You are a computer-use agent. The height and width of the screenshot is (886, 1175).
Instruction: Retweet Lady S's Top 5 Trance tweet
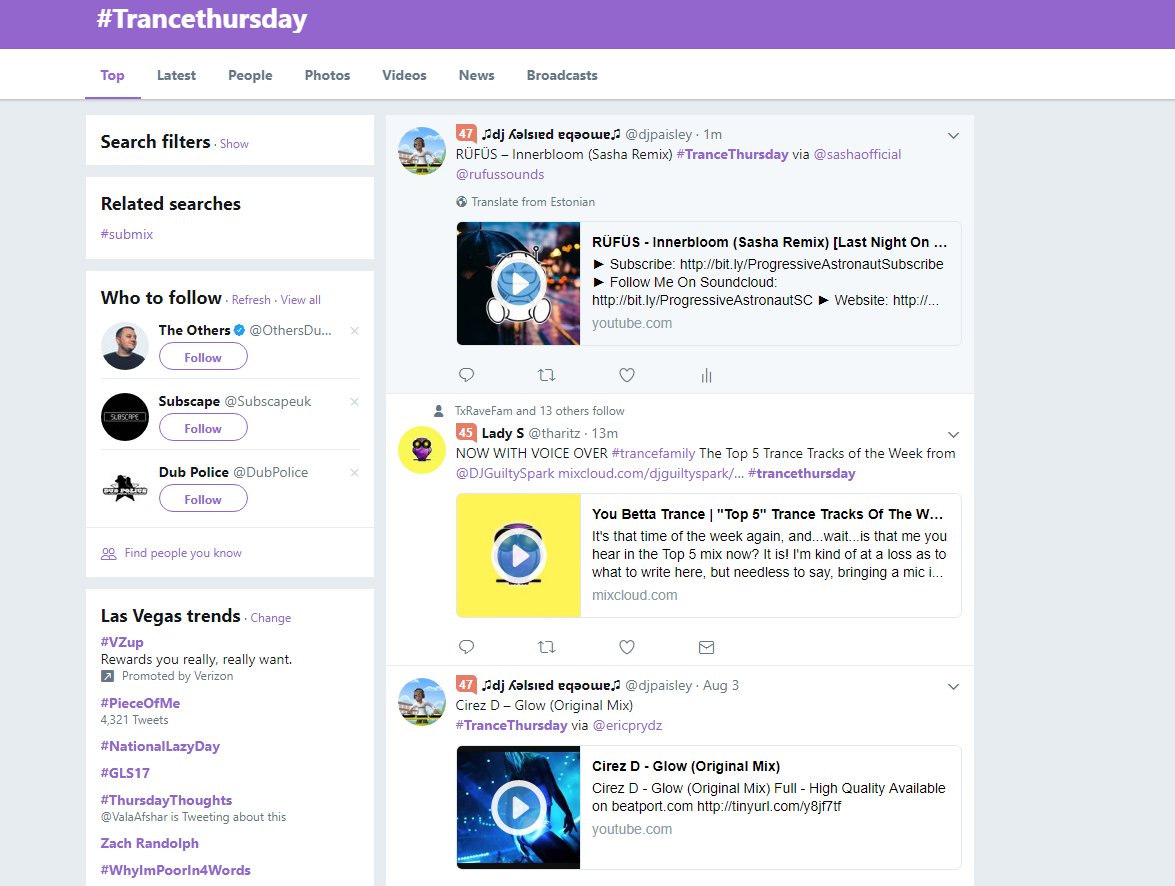546,647
